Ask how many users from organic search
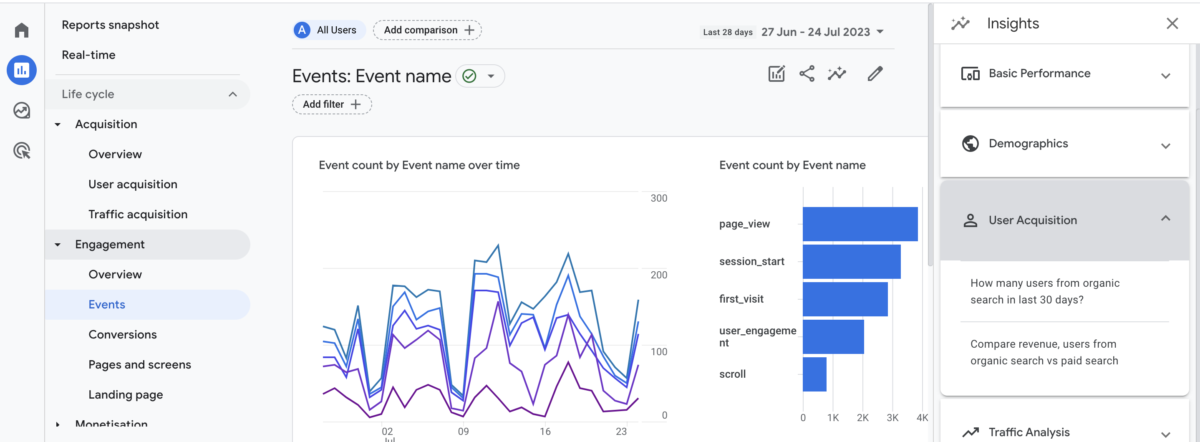1200x442 pixels. tap(1045, 291)
